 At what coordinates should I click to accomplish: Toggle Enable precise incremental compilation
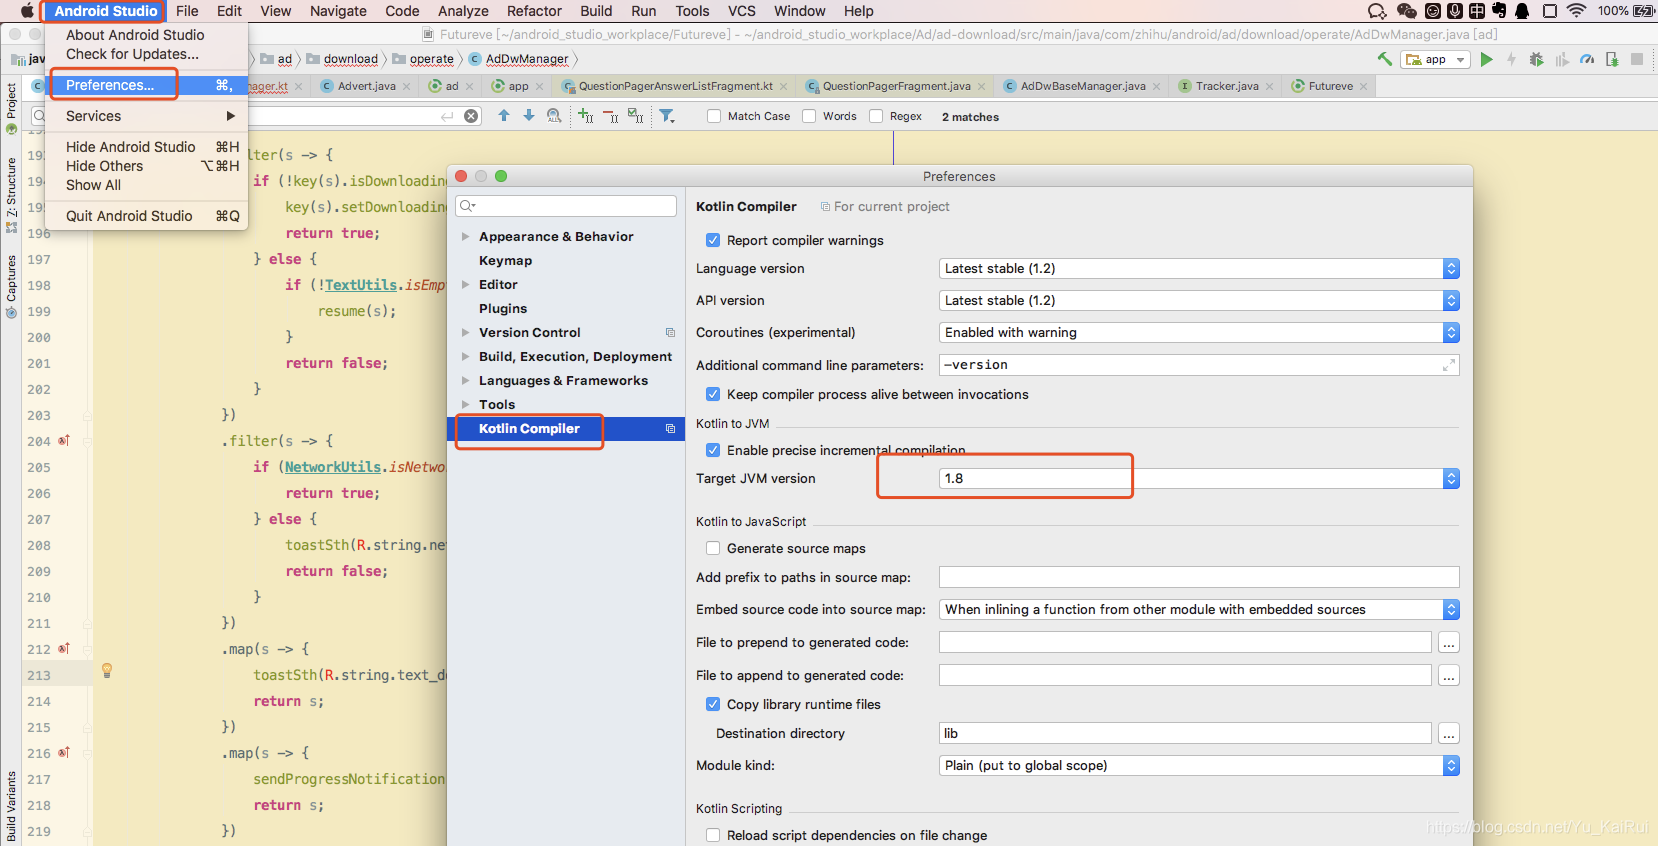click(713, 450)
